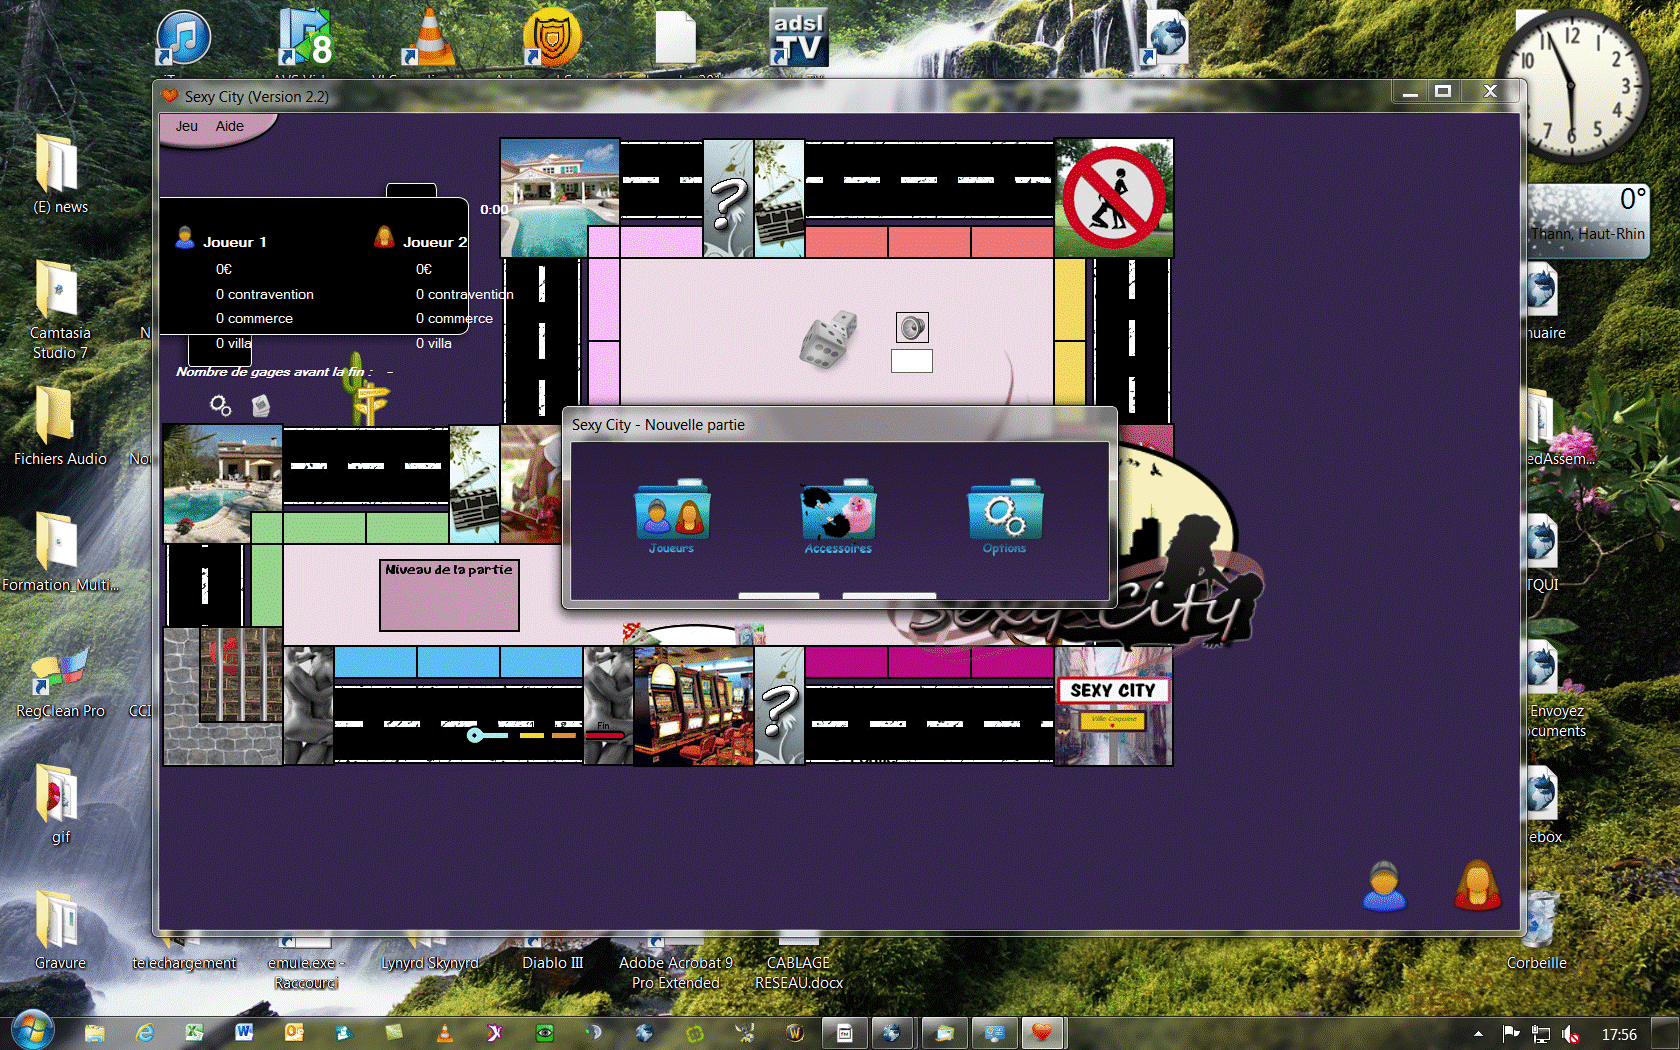This screenshot has height=1050, width=1680.
Task: Click the white box below the speaker
Action: tap(911, 361)
